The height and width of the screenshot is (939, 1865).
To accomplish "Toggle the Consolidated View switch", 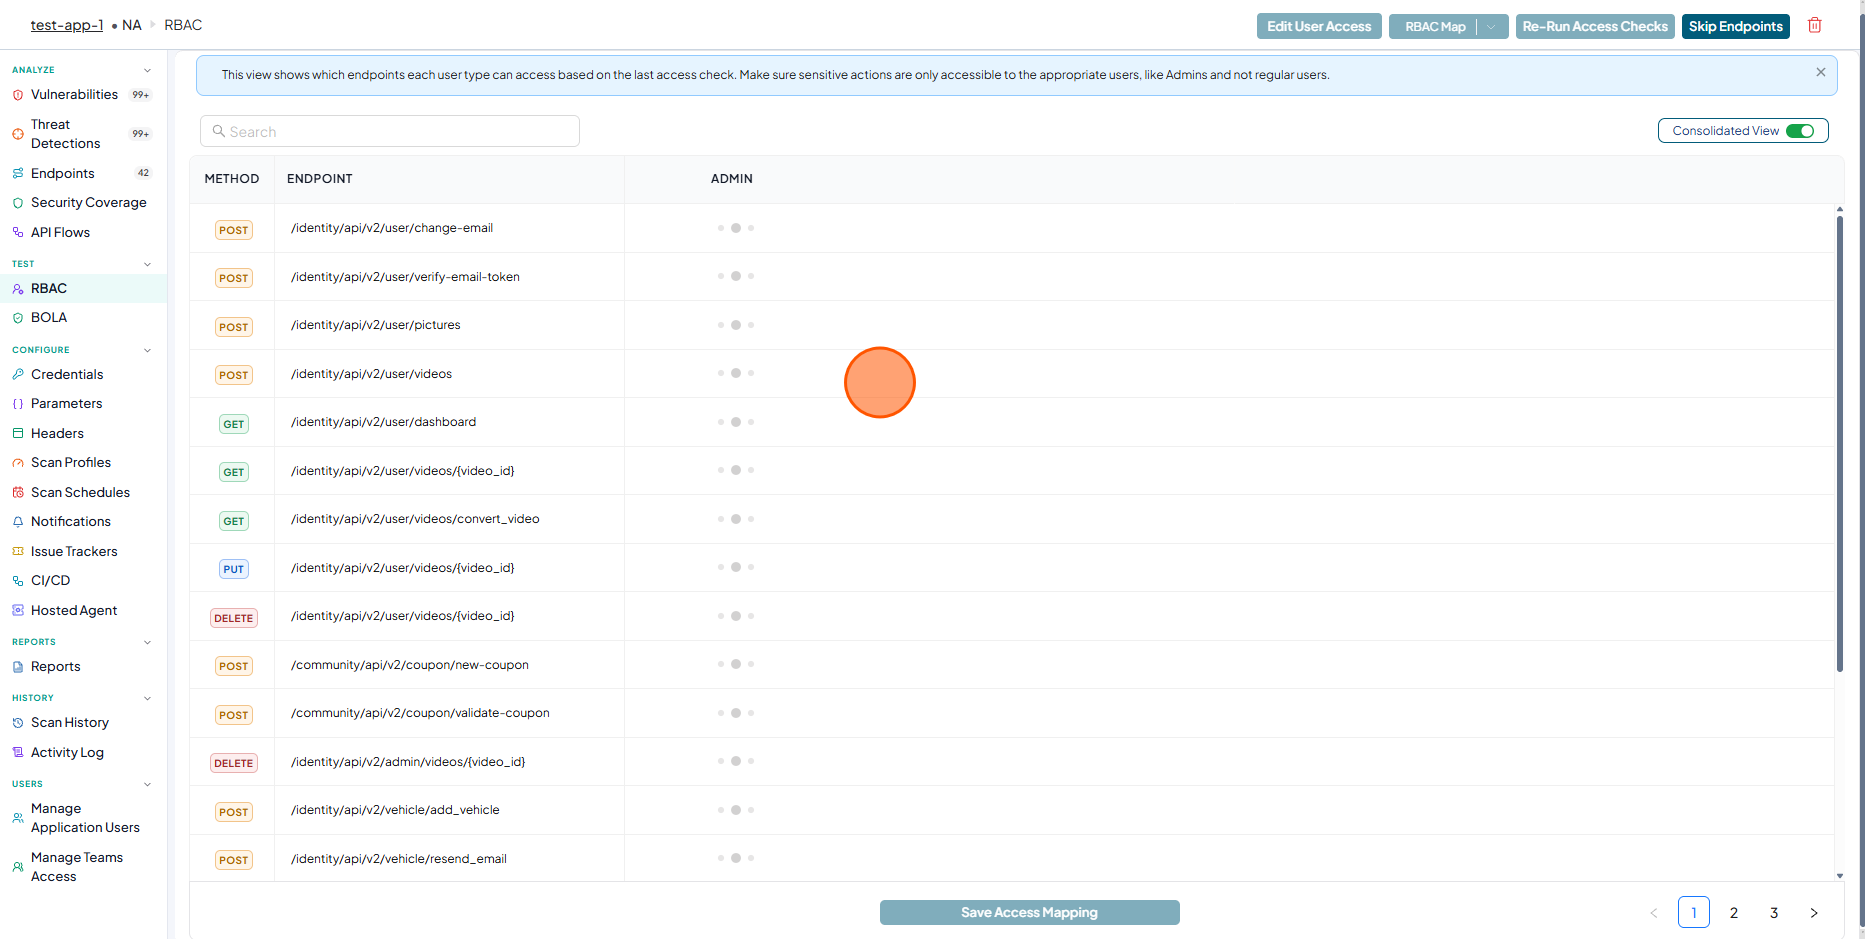I will click(x=1800, y=131).
